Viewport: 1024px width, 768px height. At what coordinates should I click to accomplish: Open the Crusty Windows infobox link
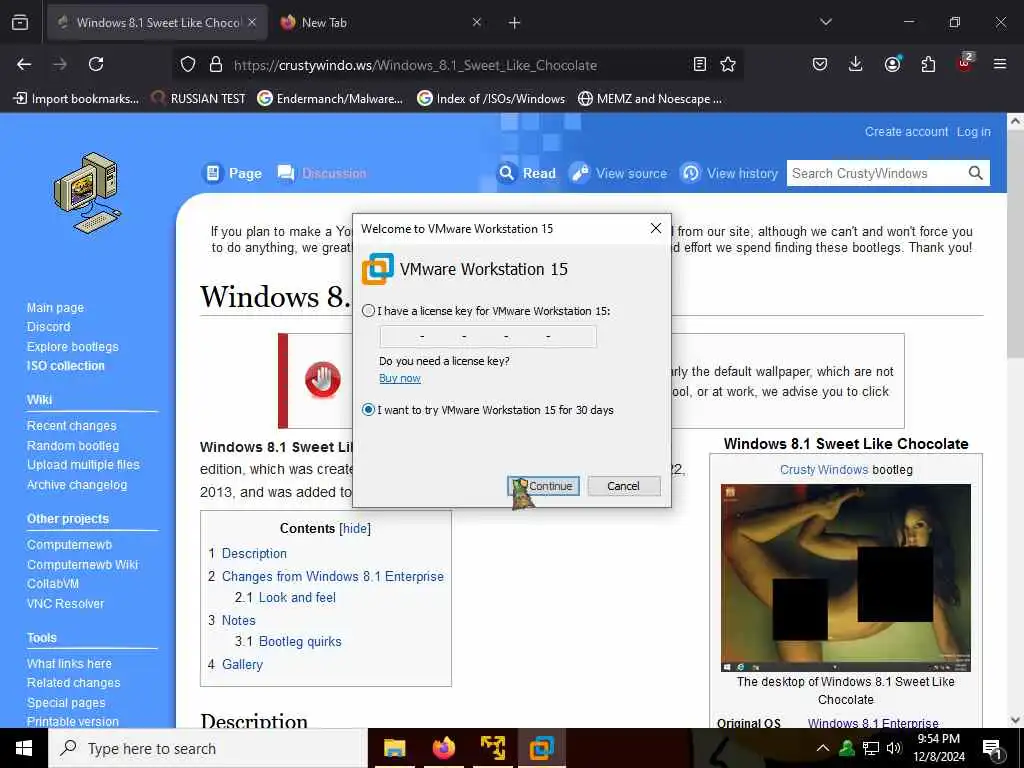pos(824,470)
